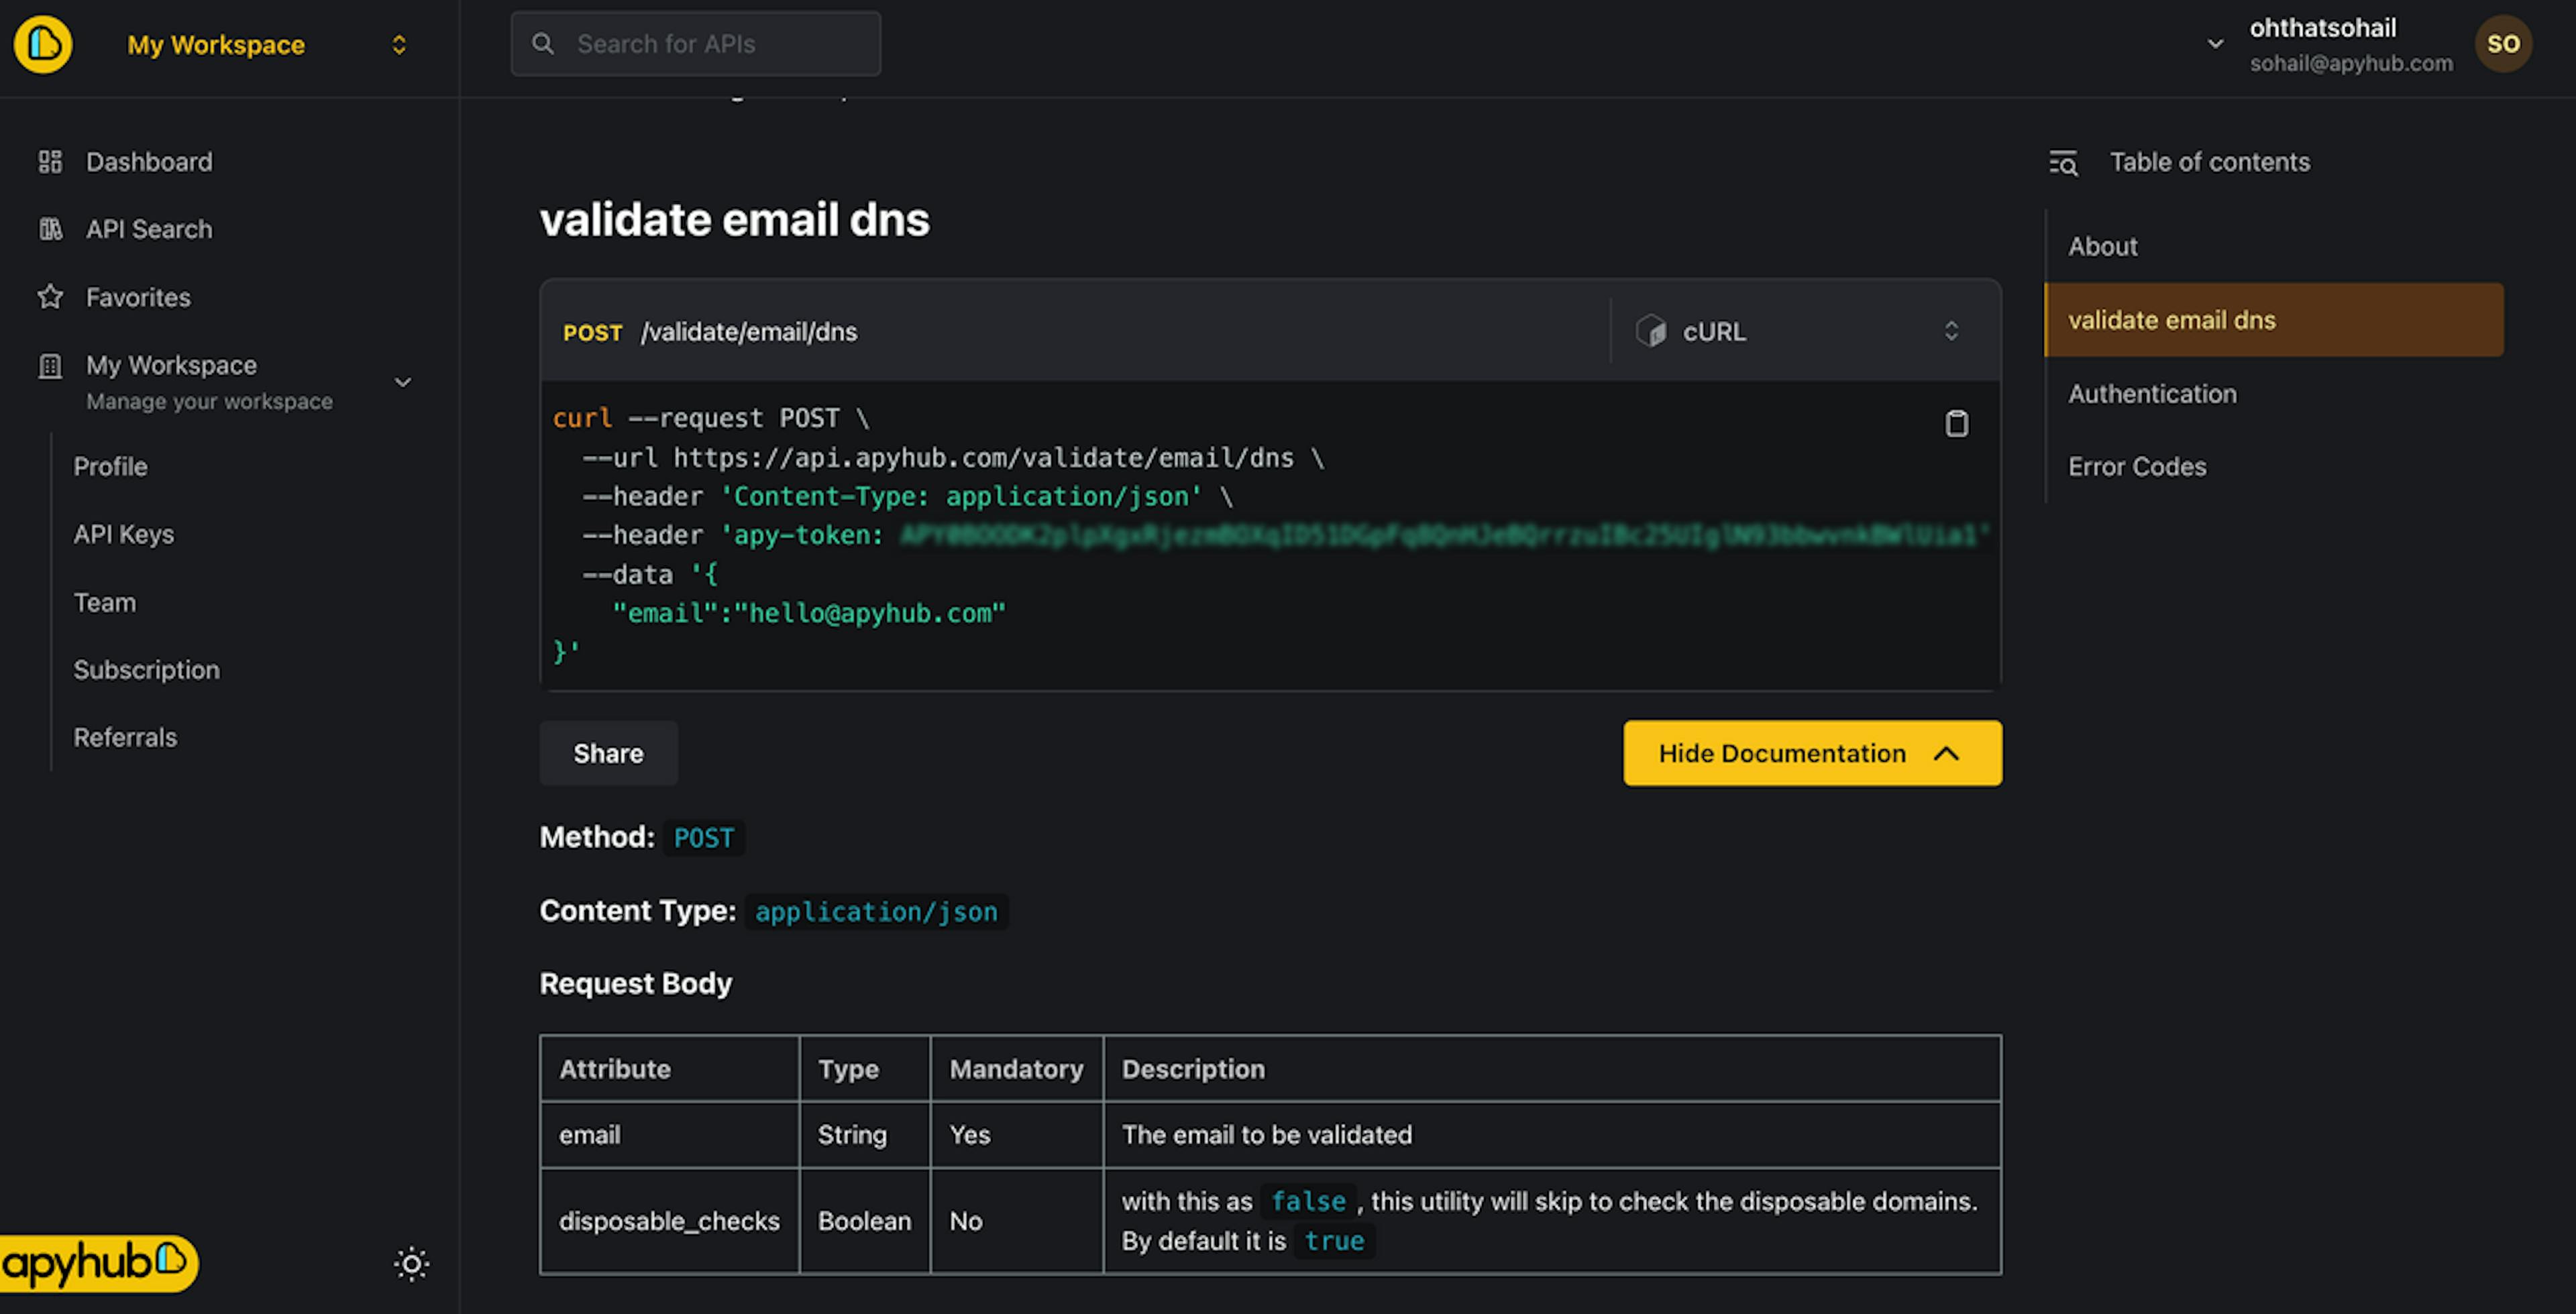
Task: Open Referrals page
Action: [x=125, y=737]
